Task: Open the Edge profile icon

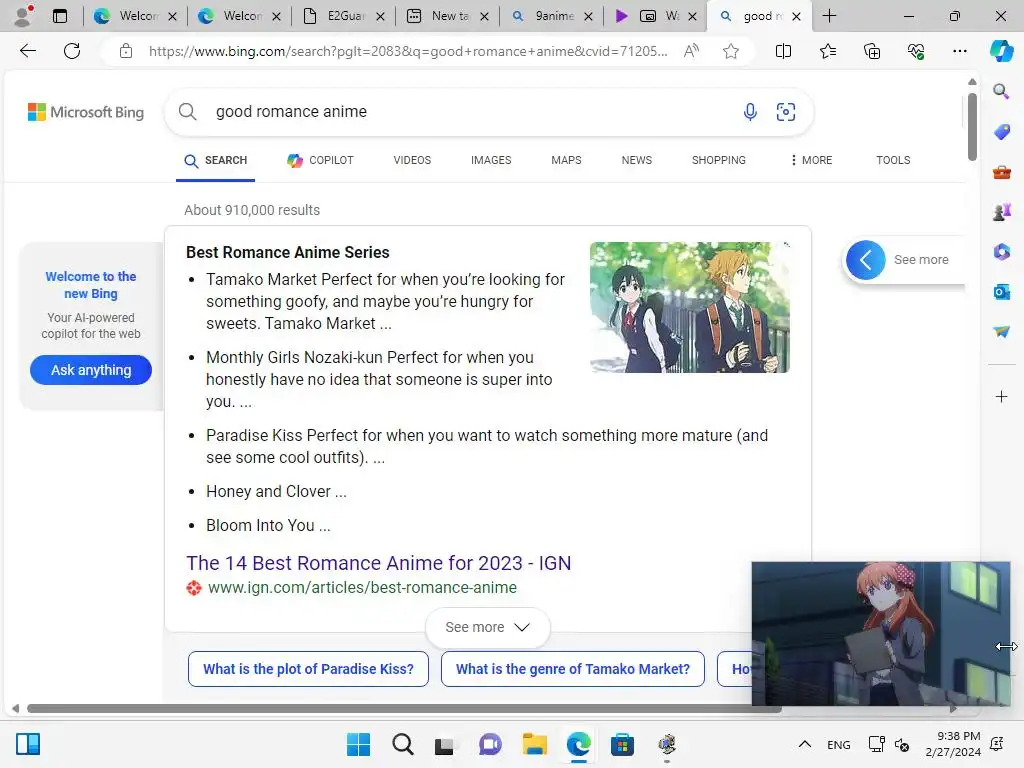Action: point(23,16)
